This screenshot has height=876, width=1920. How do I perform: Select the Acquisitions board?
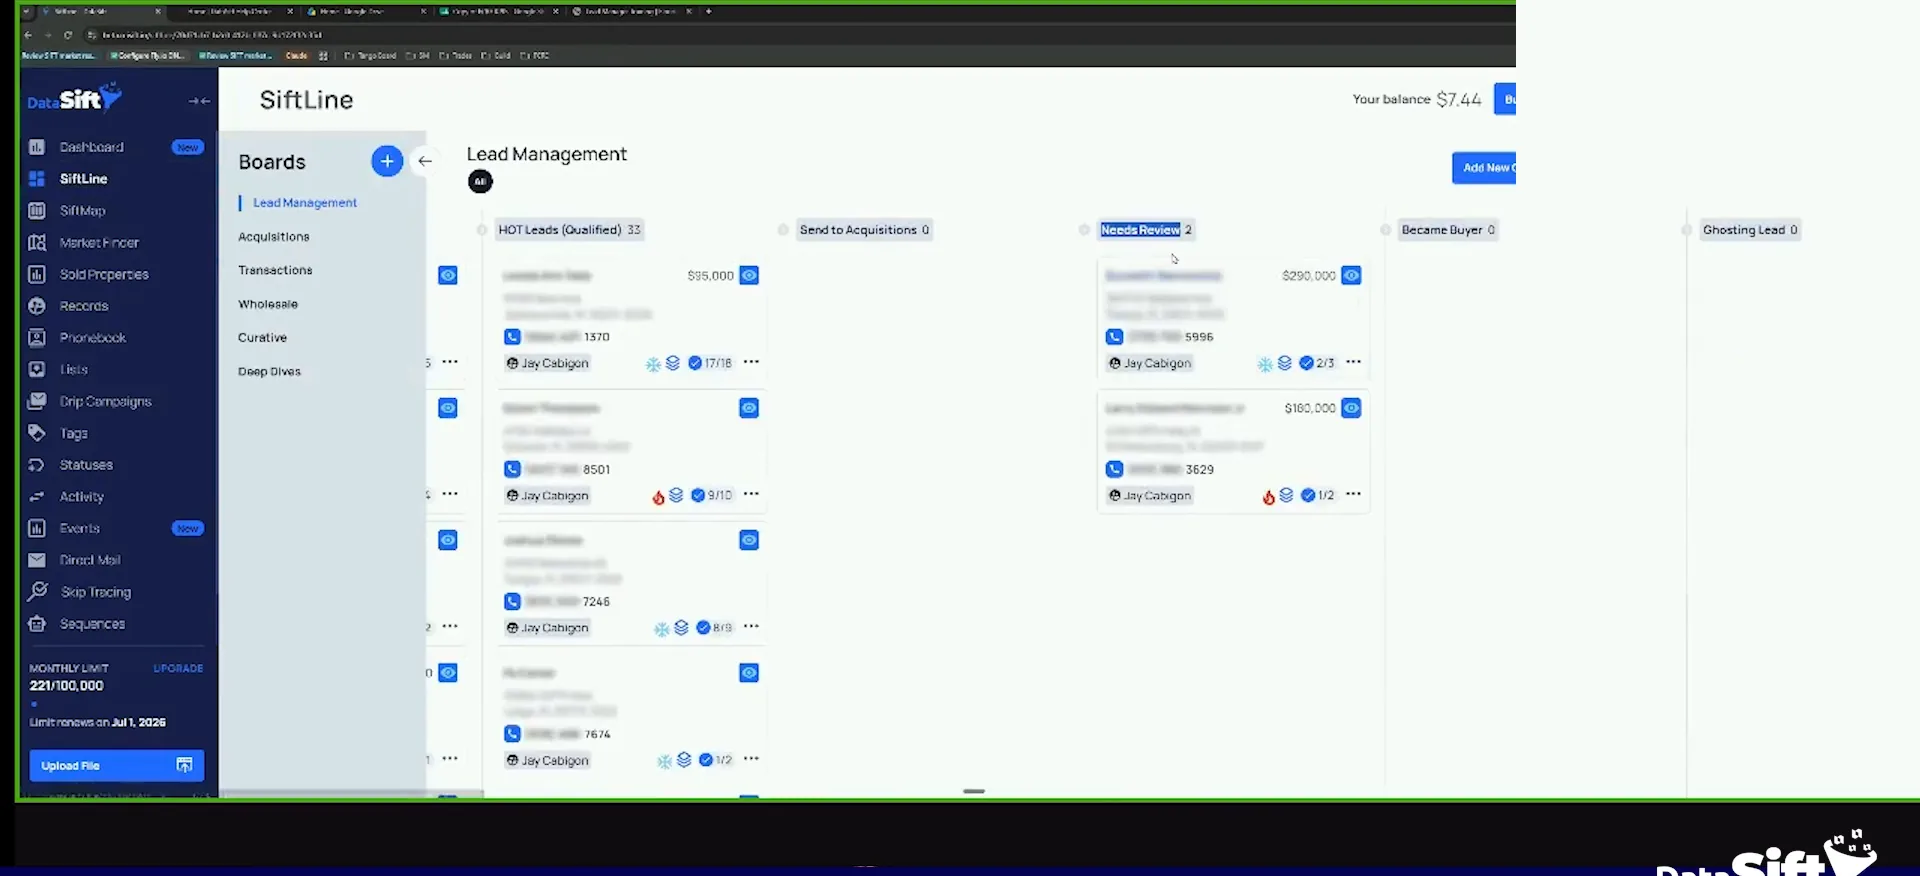click(274, 237)
